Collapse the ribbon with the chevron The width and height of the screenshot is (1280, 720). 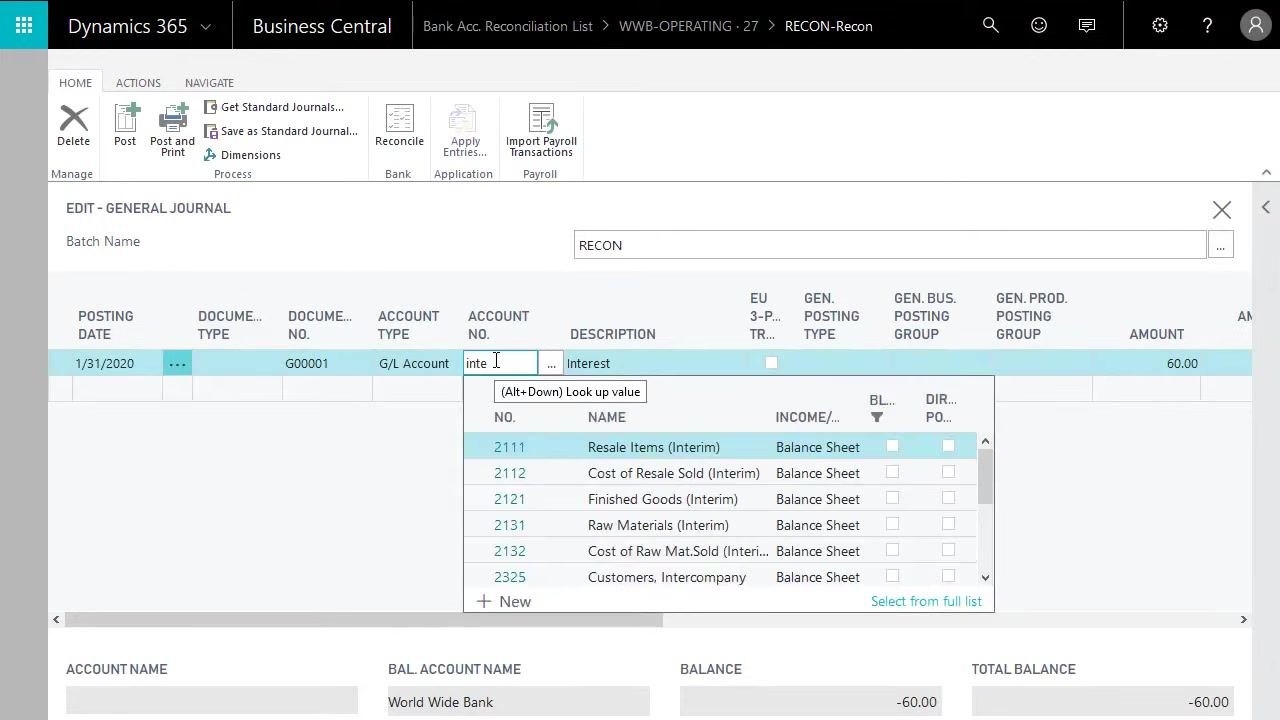pyautogui.click(x=1266, y=172)
